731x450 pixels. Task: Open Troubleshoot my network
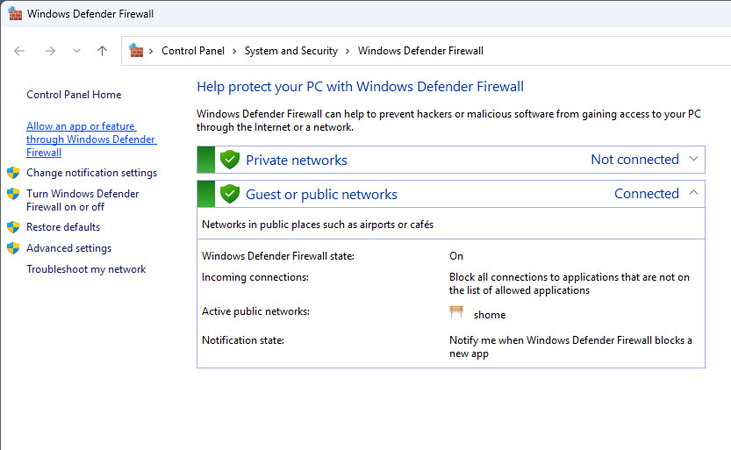[x=86, y=269]
